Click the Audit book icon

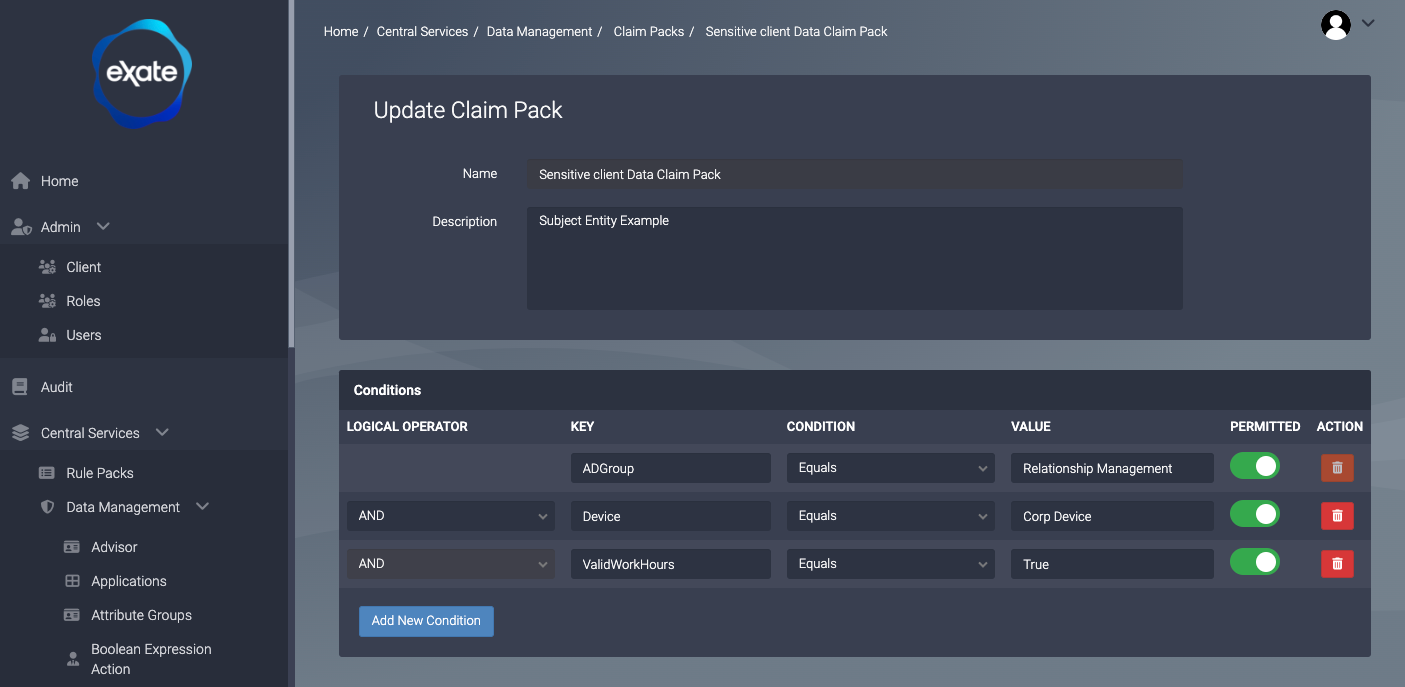click(x=20, y=387)
